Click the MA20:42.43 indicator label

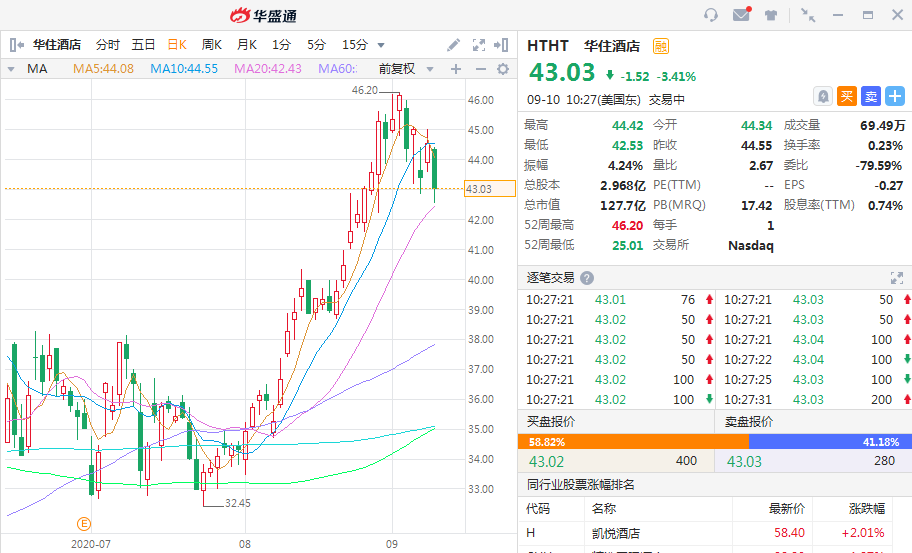(268, 69)
